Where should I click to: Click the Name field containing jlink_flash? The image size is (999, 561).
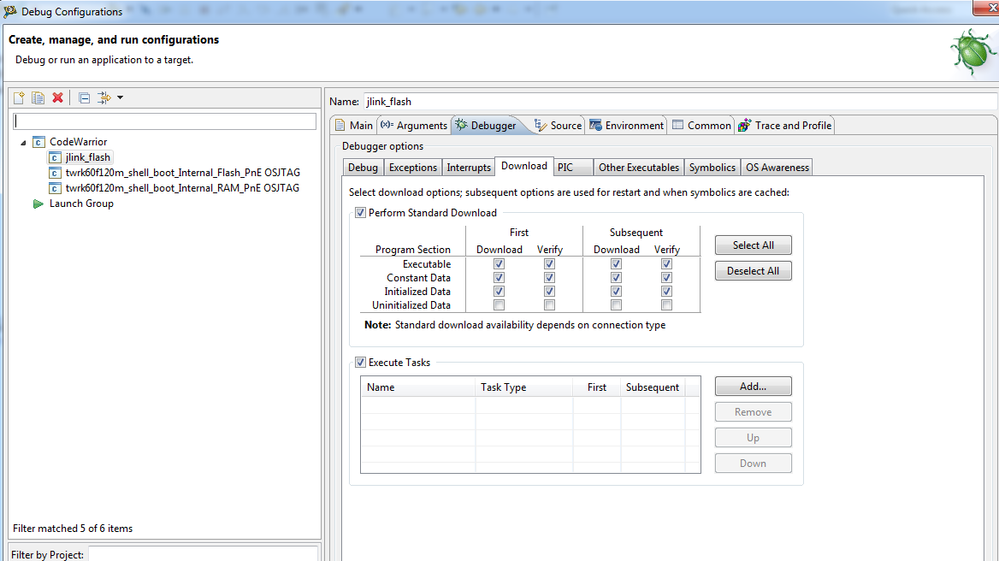pyautogui.click(x=679, y=101)
